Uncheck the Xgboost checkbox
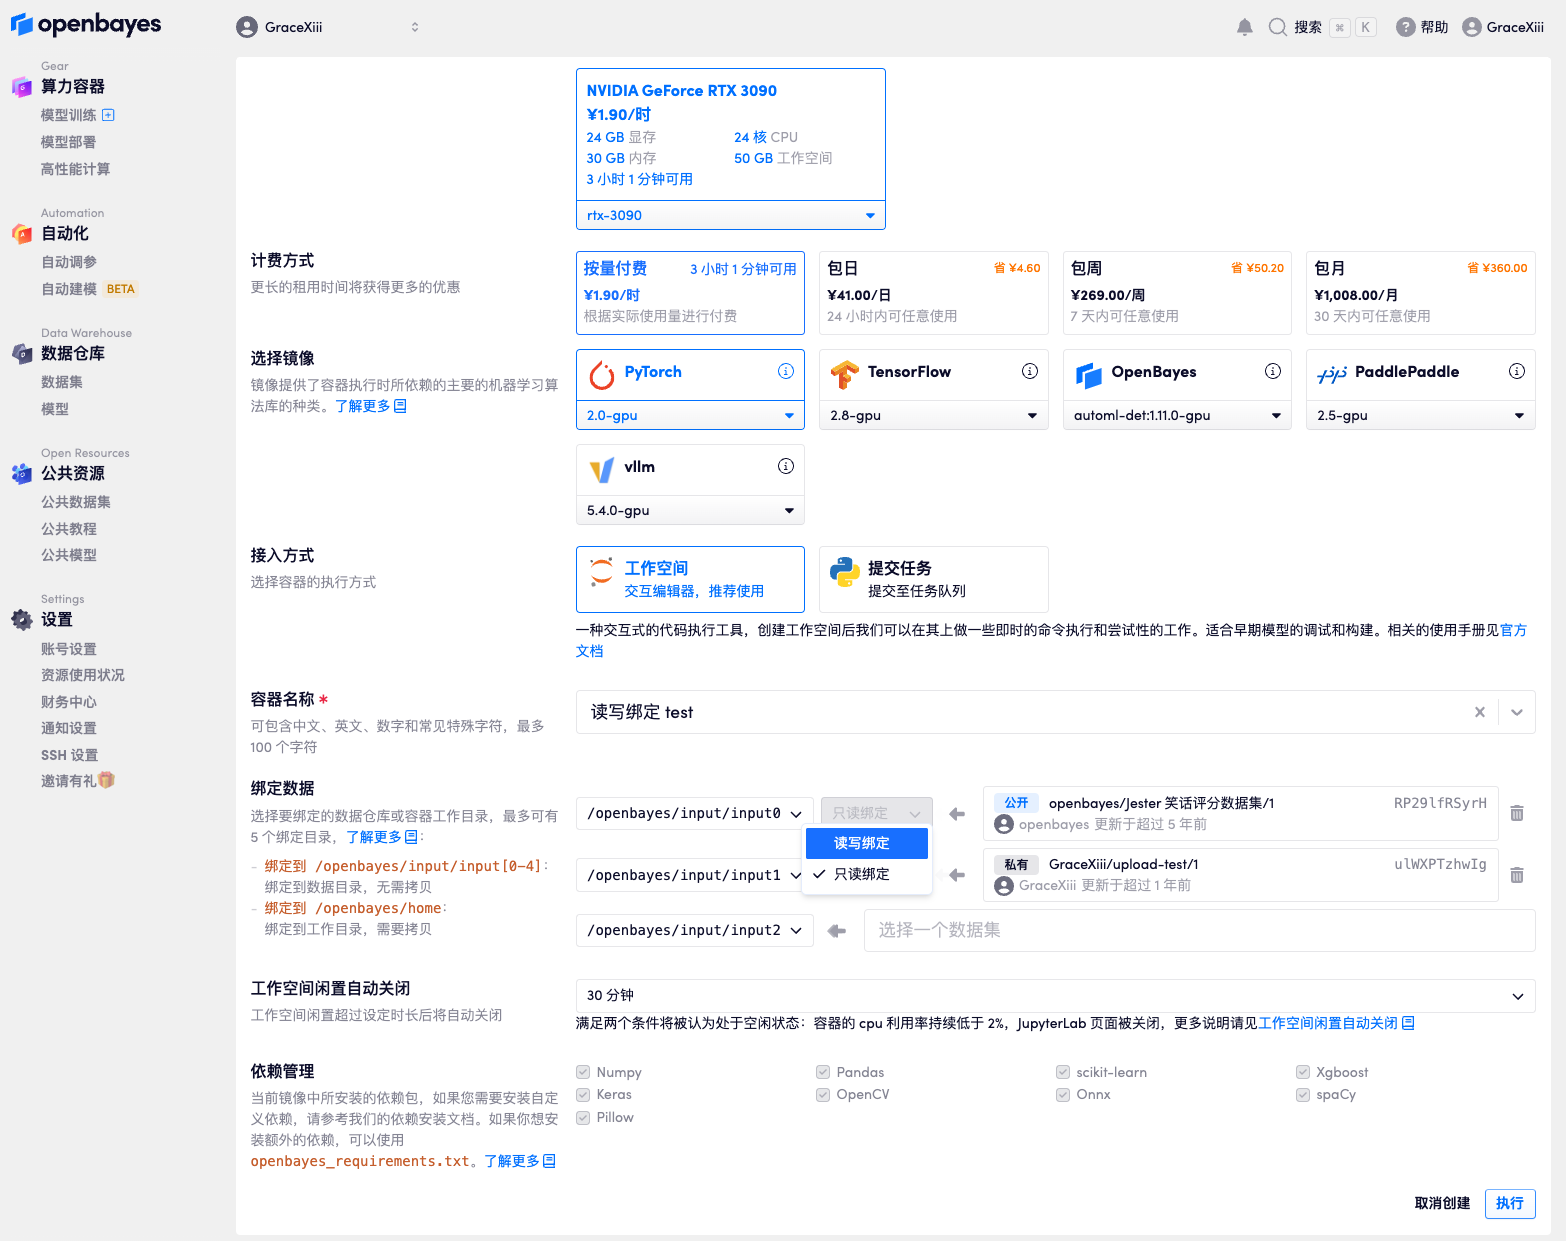Image resolution: width=1566 pixels, height=1241 pixels. click(x=1303, y=1071)
